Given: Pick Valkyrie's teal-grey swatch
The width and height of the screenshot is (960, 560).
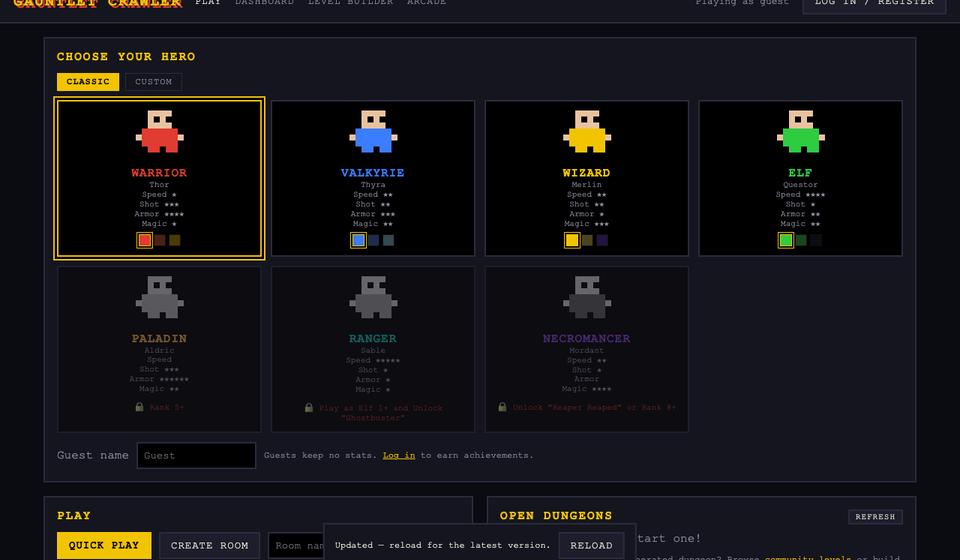Looking at the screenshot, I should [x=388, y=240].
